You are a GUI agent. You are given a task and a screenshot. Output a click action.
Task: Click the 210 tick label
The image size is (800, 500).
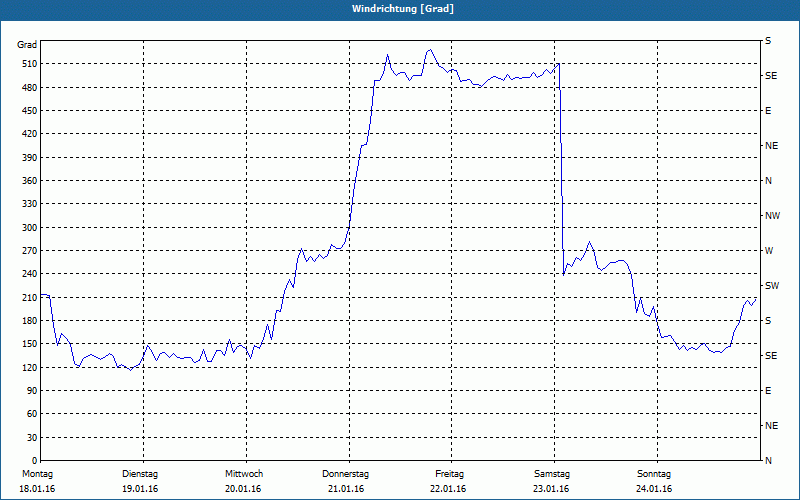[x=29, y=297]
